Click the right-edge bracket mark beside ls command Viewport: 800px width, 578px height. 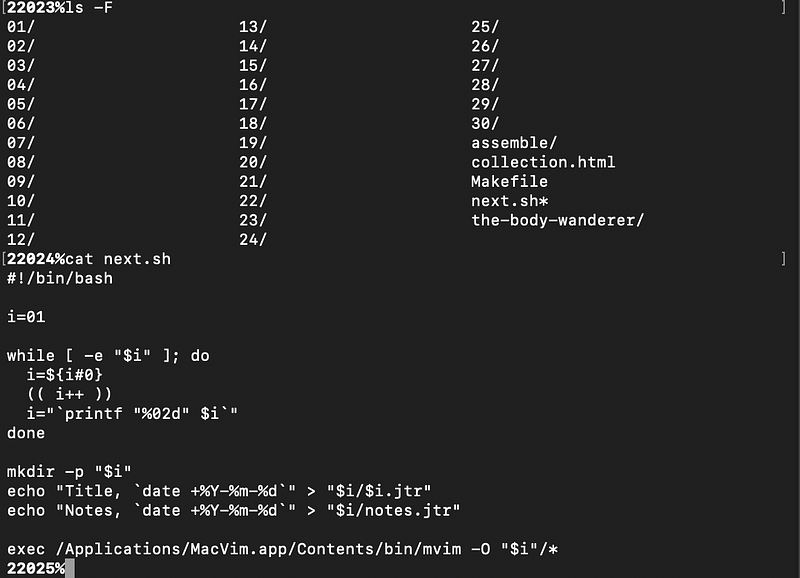point(783,8)
